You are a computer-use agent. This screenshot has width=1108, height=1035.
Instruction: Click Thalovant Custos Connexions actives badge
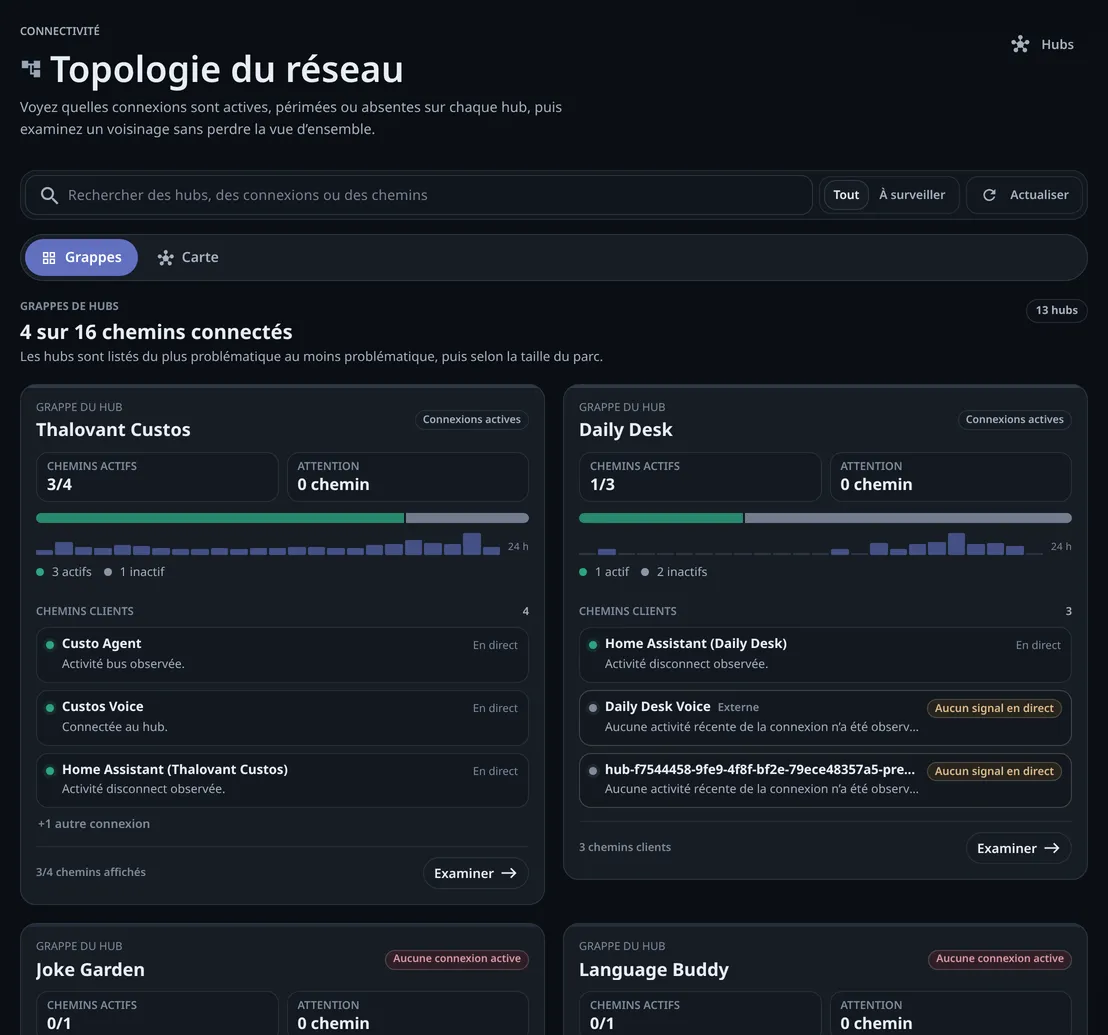[471, 420]
